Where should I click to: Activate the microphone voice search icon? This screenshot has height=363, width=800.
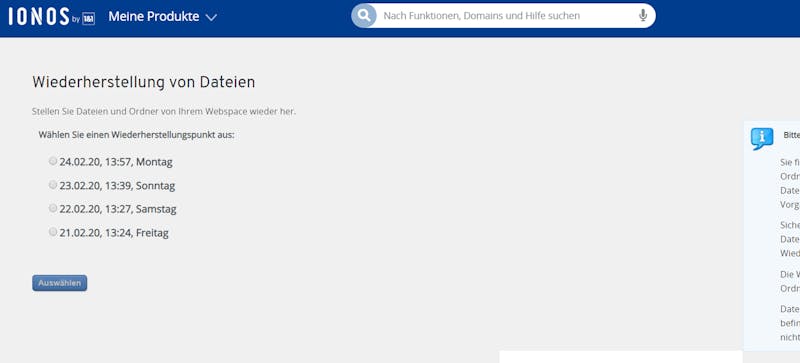[643, 16]
